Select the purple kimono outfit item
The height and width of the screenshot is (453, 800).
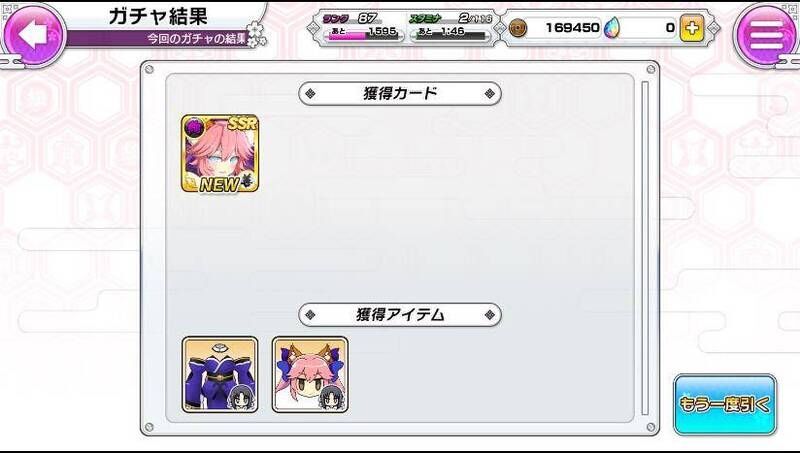click(x=220, y=374)
